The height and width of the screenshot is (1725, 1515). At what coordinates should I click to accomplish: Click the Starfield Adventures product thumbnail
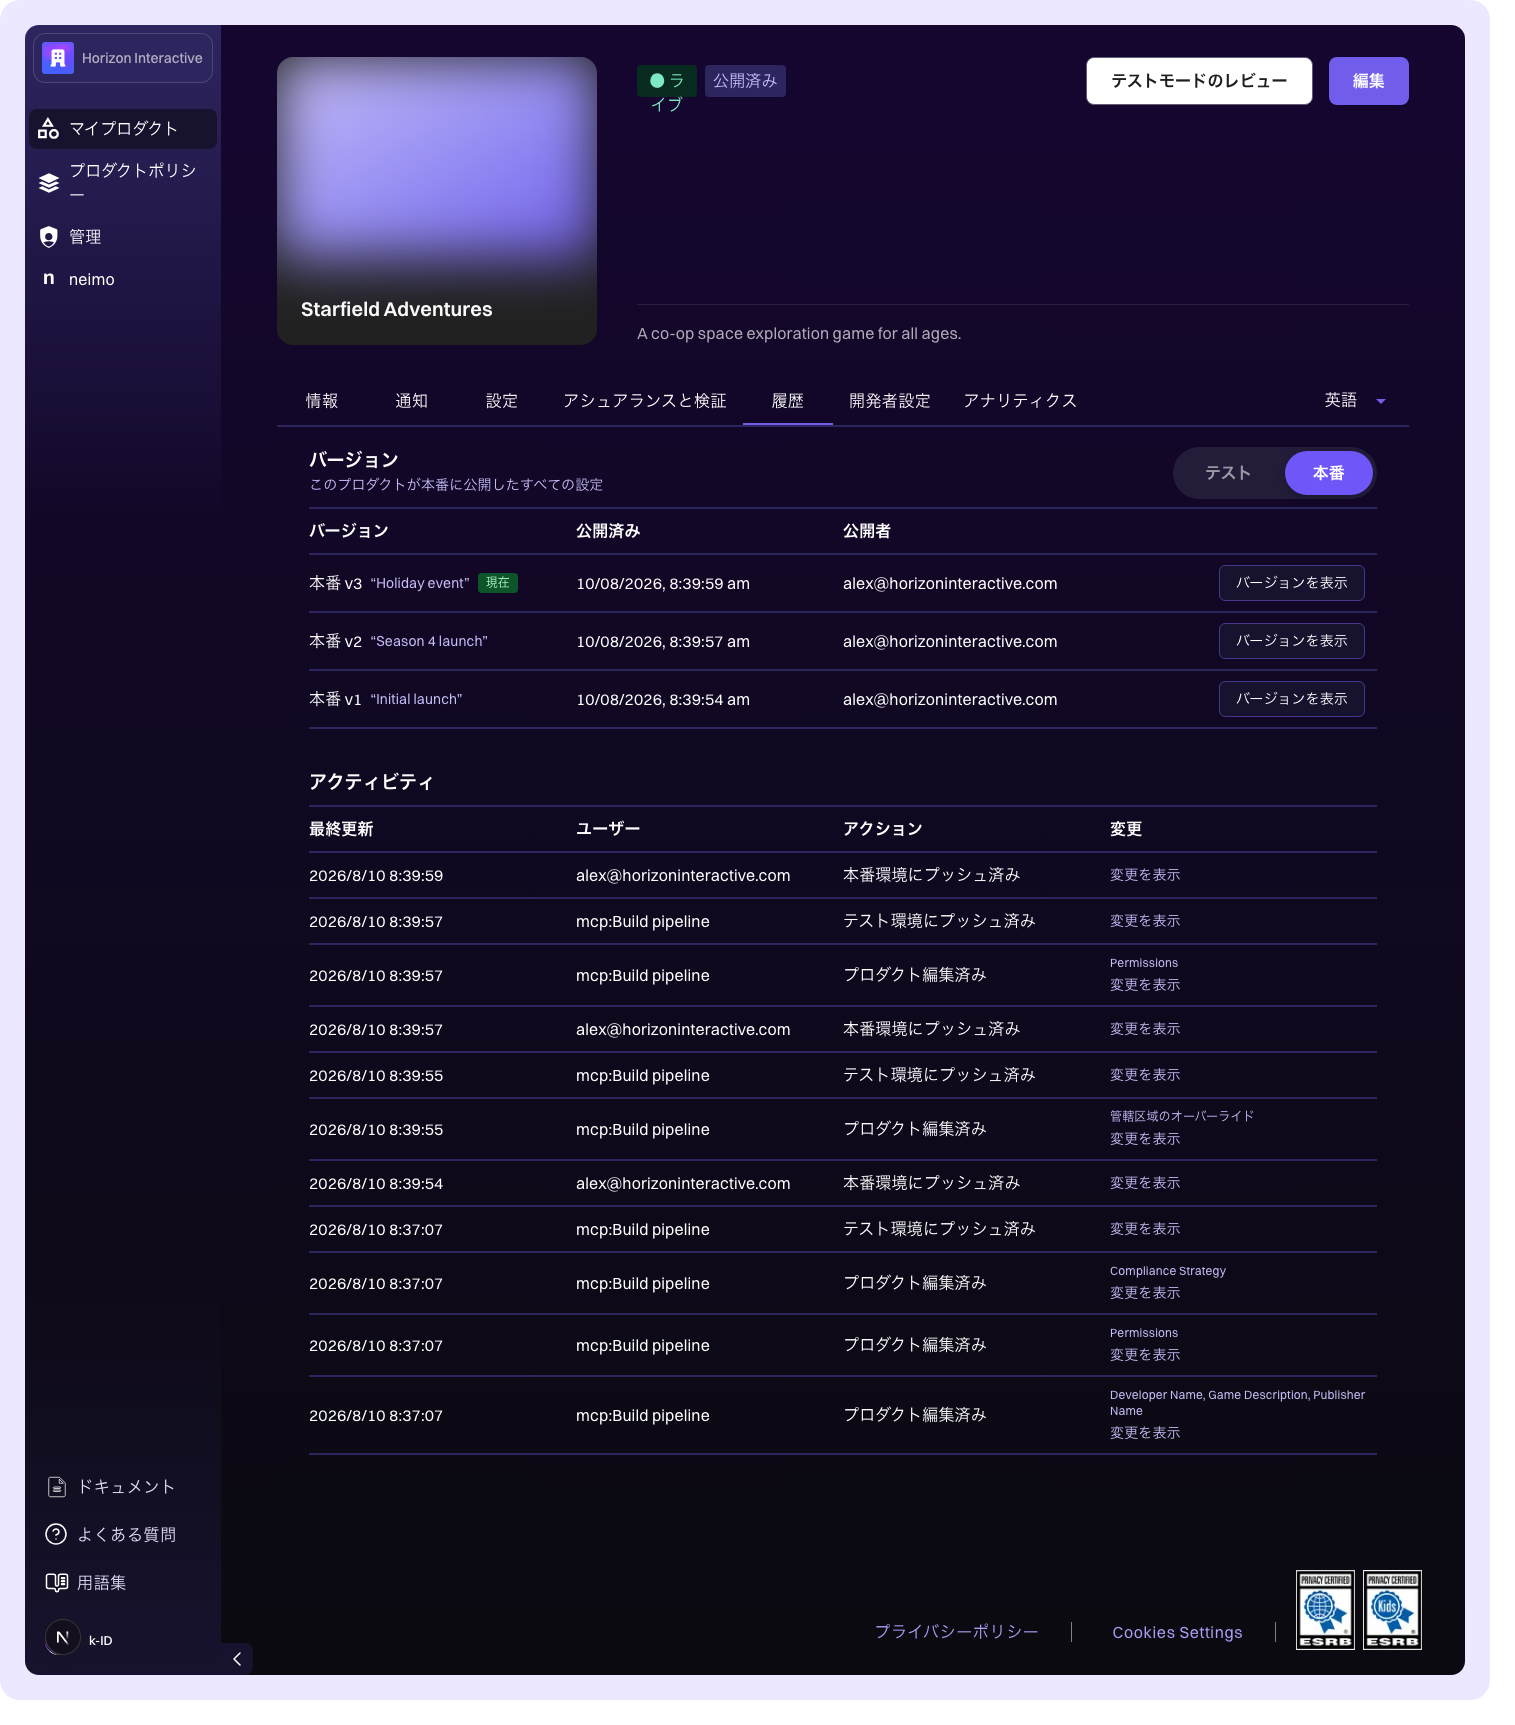tap(437, 201)
